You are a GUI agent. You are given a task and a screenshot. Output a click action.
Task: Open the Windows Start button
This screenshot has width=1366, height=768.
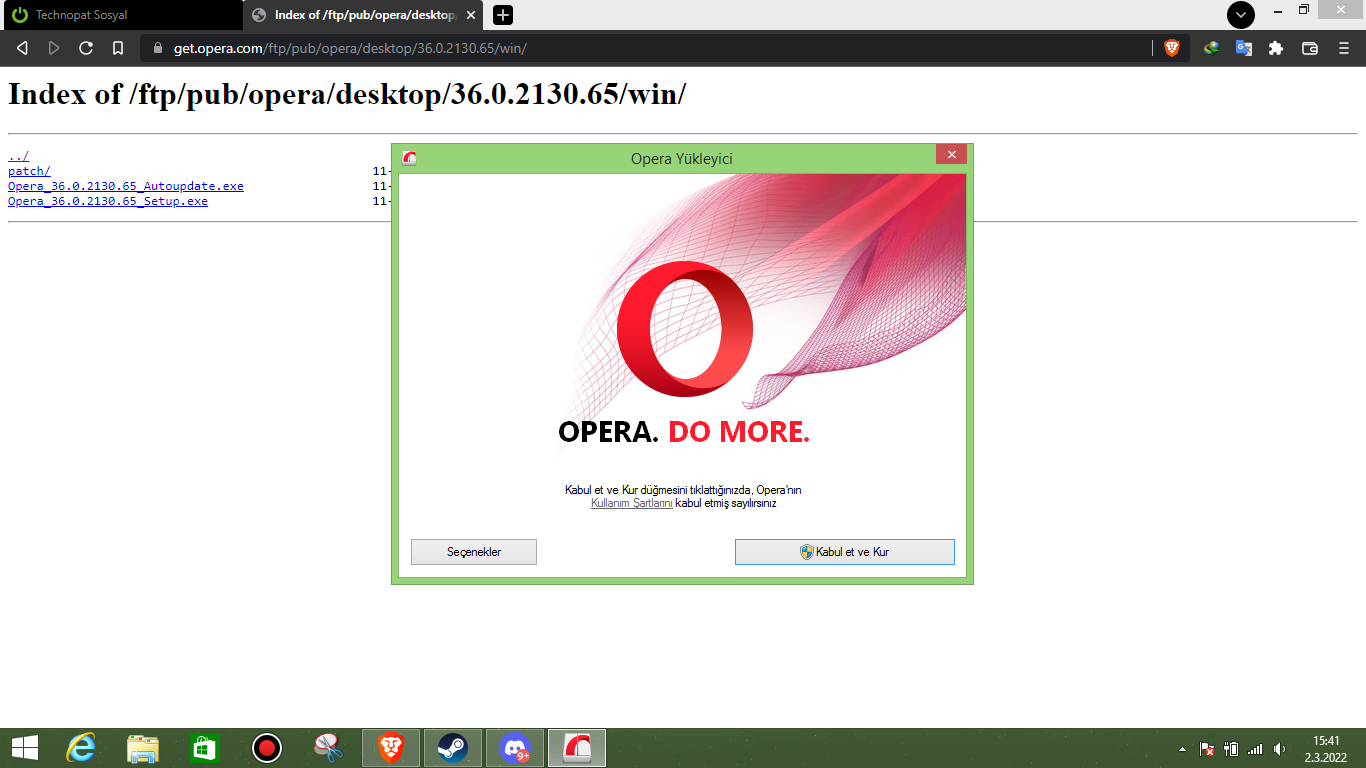[25, 748]
